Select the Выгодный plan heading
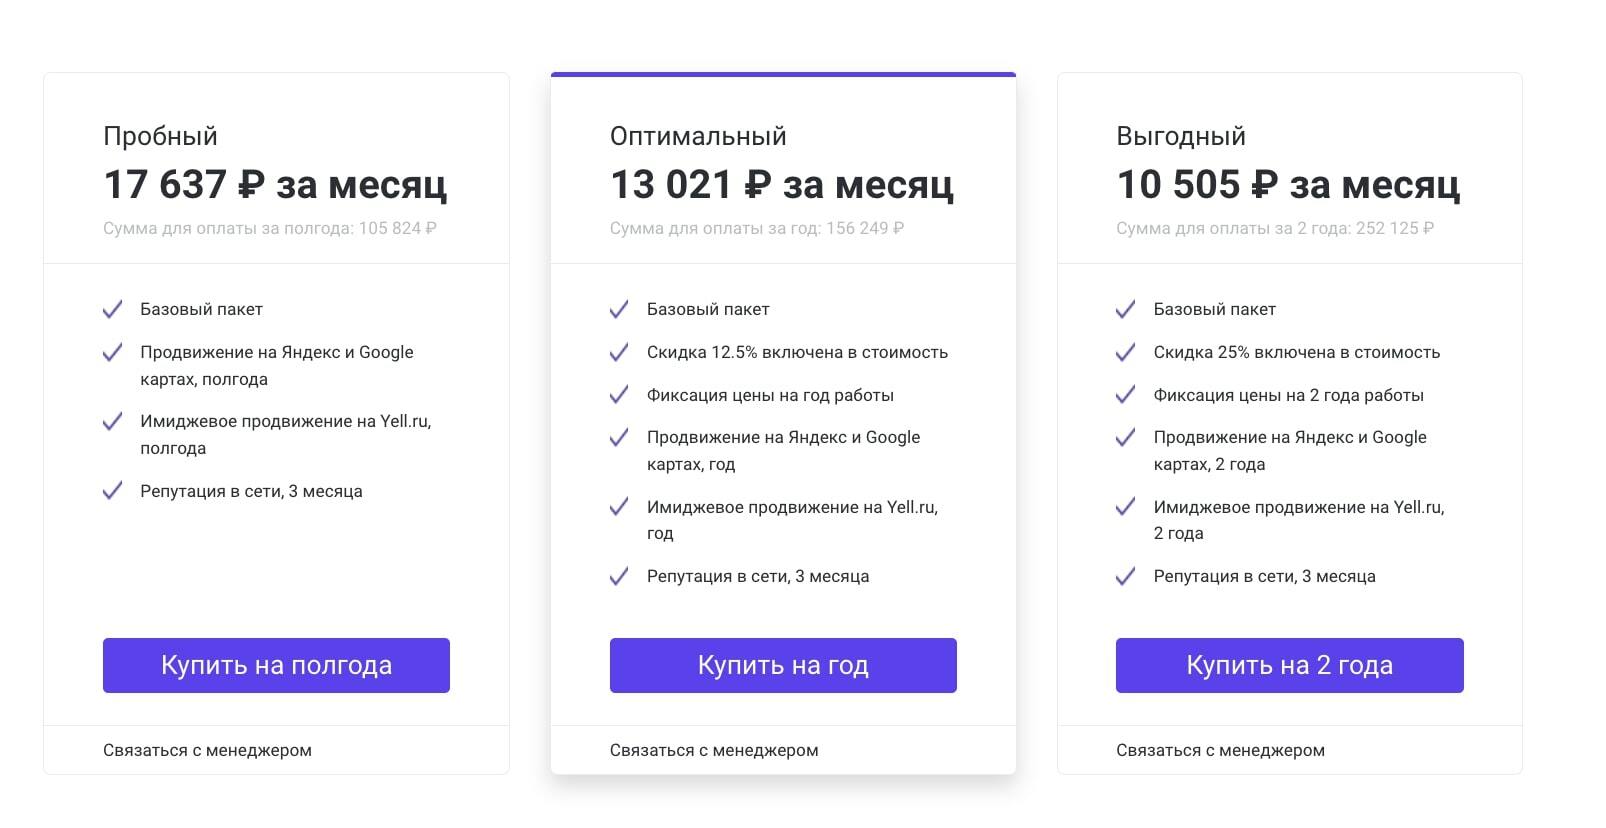Image resolution: width=1606 pixels, height=828 pixels. coord(1181,136)
